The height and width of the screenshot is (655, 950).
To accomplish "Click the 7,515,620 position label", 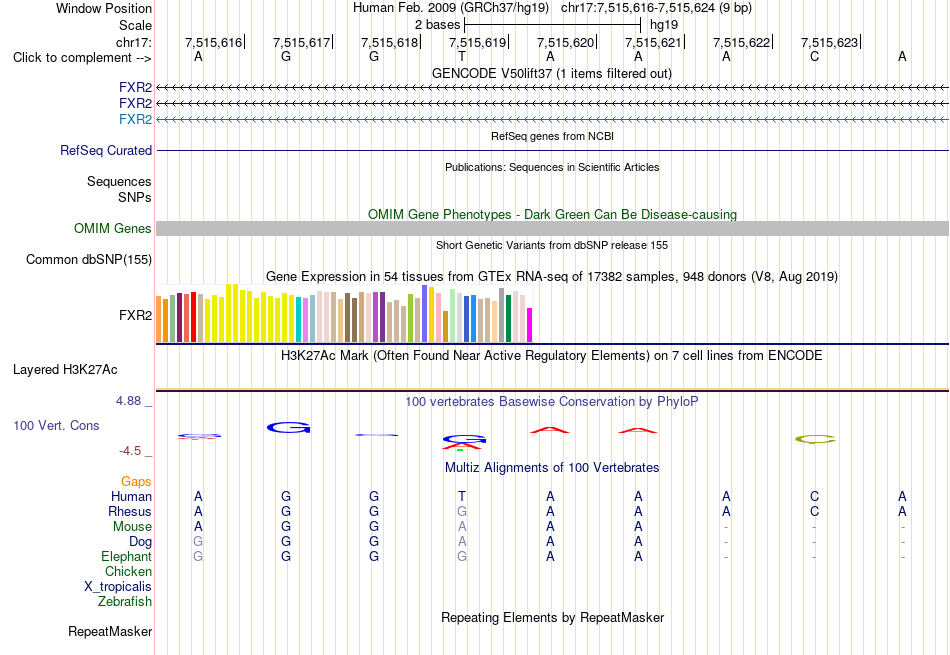I will pyautogui.click(x=565, y=42).
